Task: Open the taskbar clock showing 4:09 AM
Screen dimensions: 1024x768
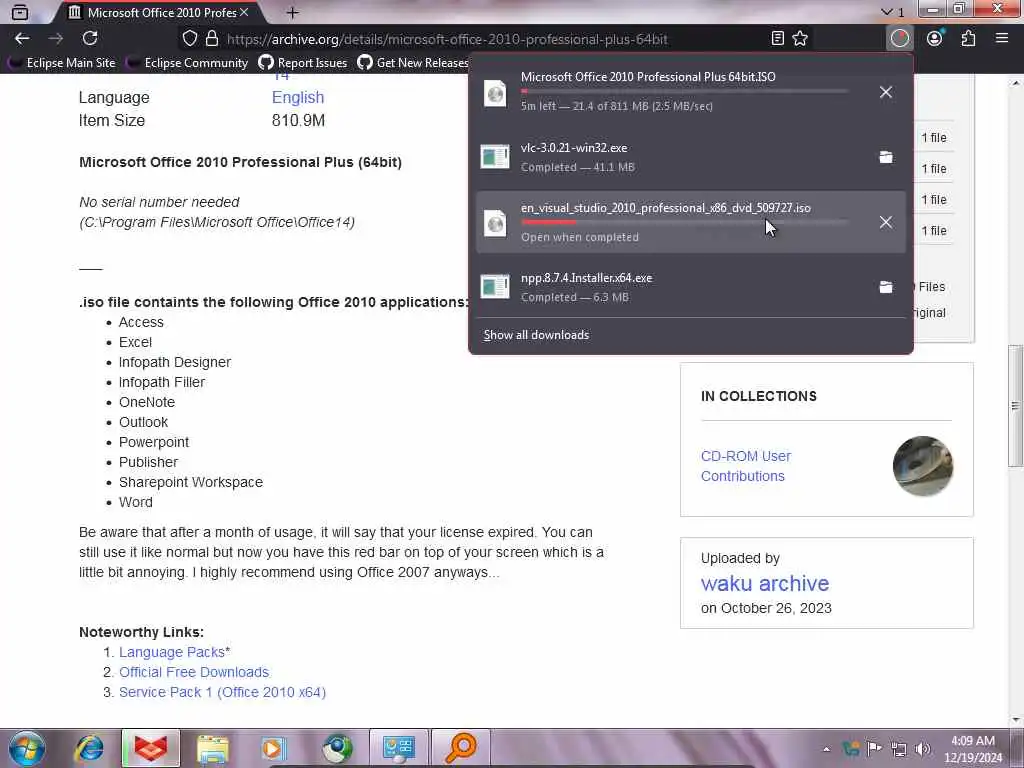Action: click(972, 749)
